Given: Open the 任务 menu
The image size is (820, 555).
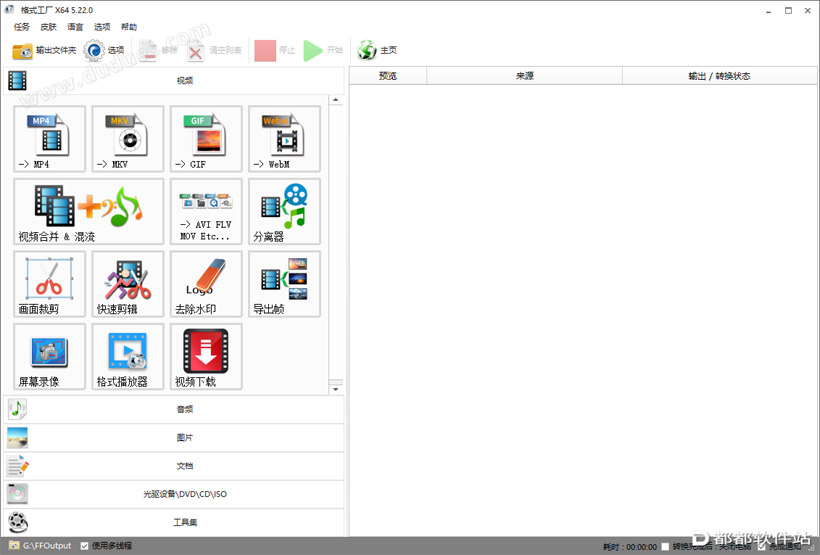Looking at the screenshot, I should pyautogui.click(x=22, y=27).
